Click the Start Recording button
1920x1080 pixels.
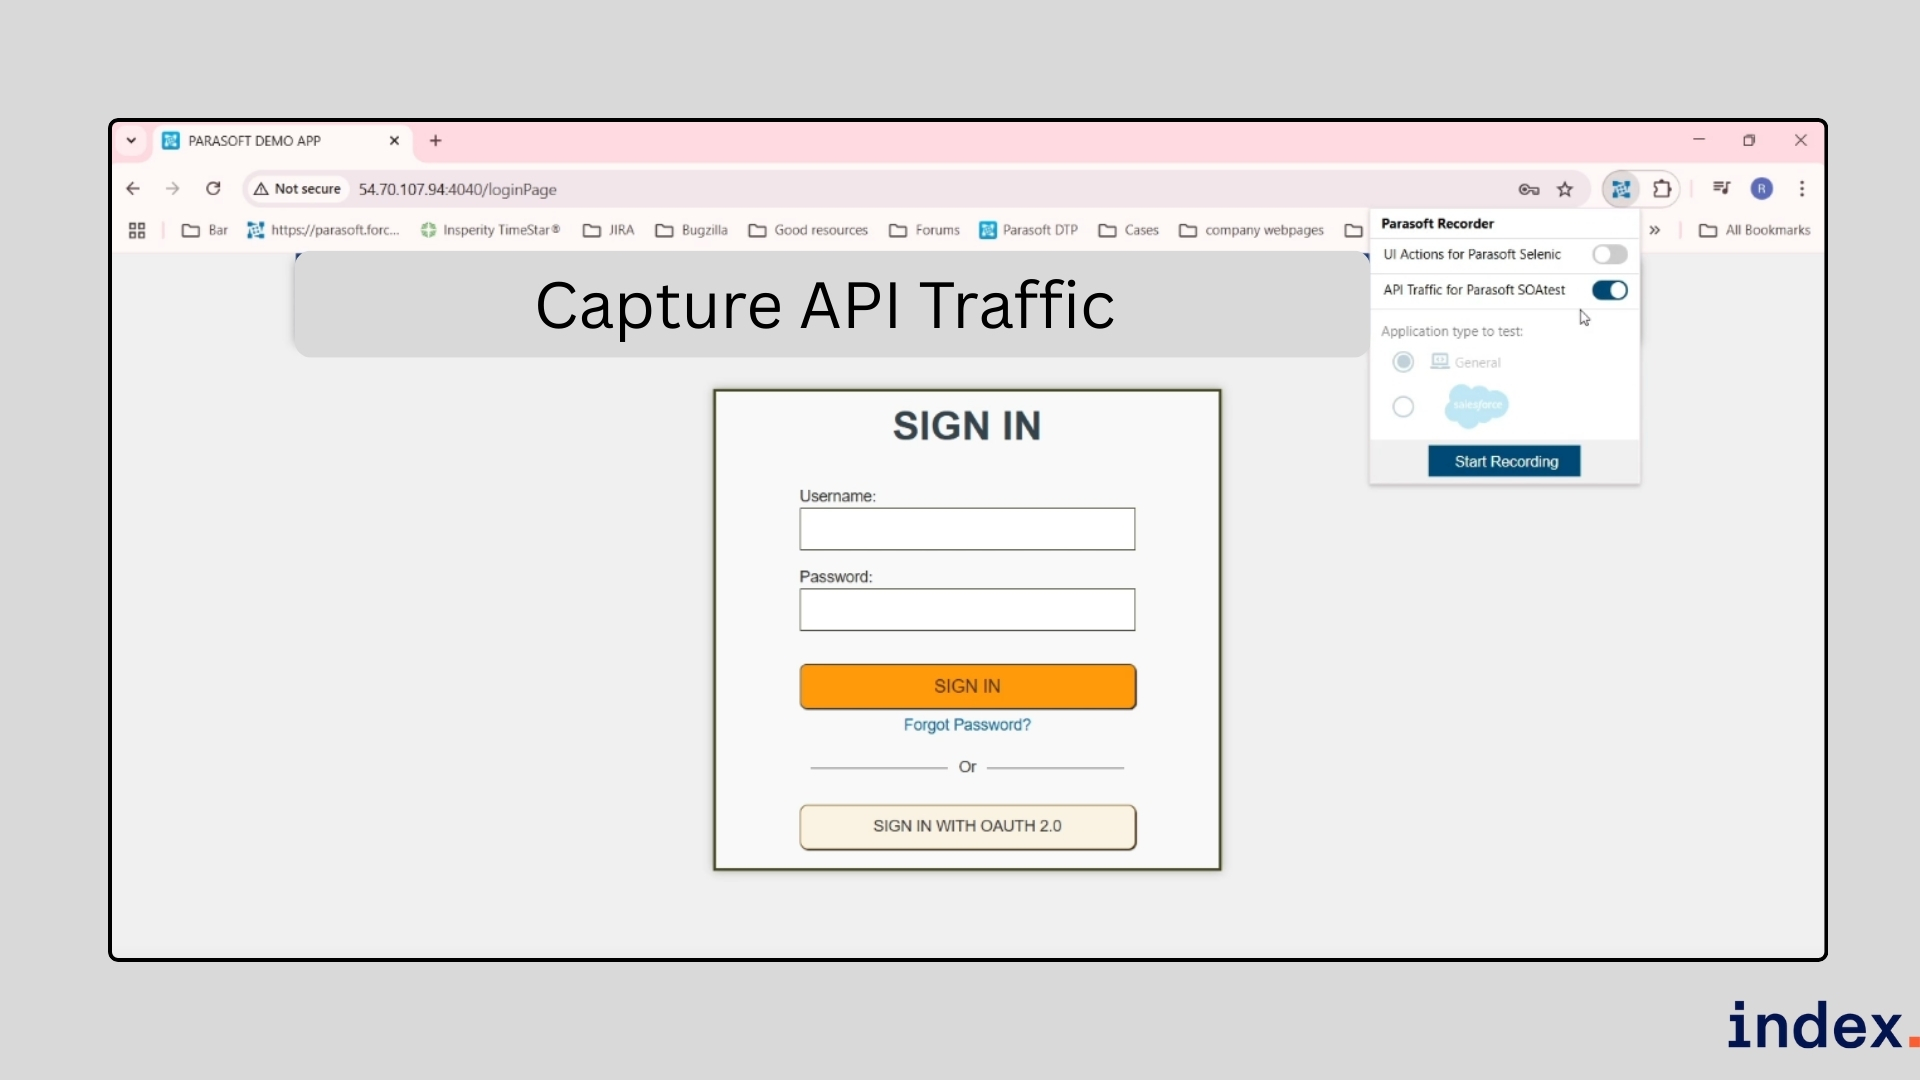tap(1505, 461)
